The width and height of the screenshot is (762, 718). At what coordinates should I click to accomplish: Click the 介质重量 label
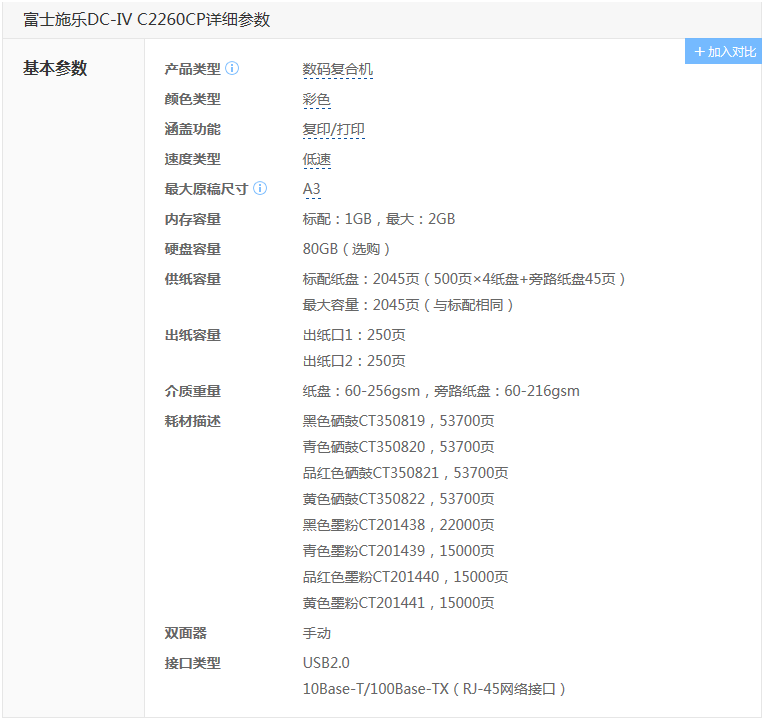pos(193,391)
